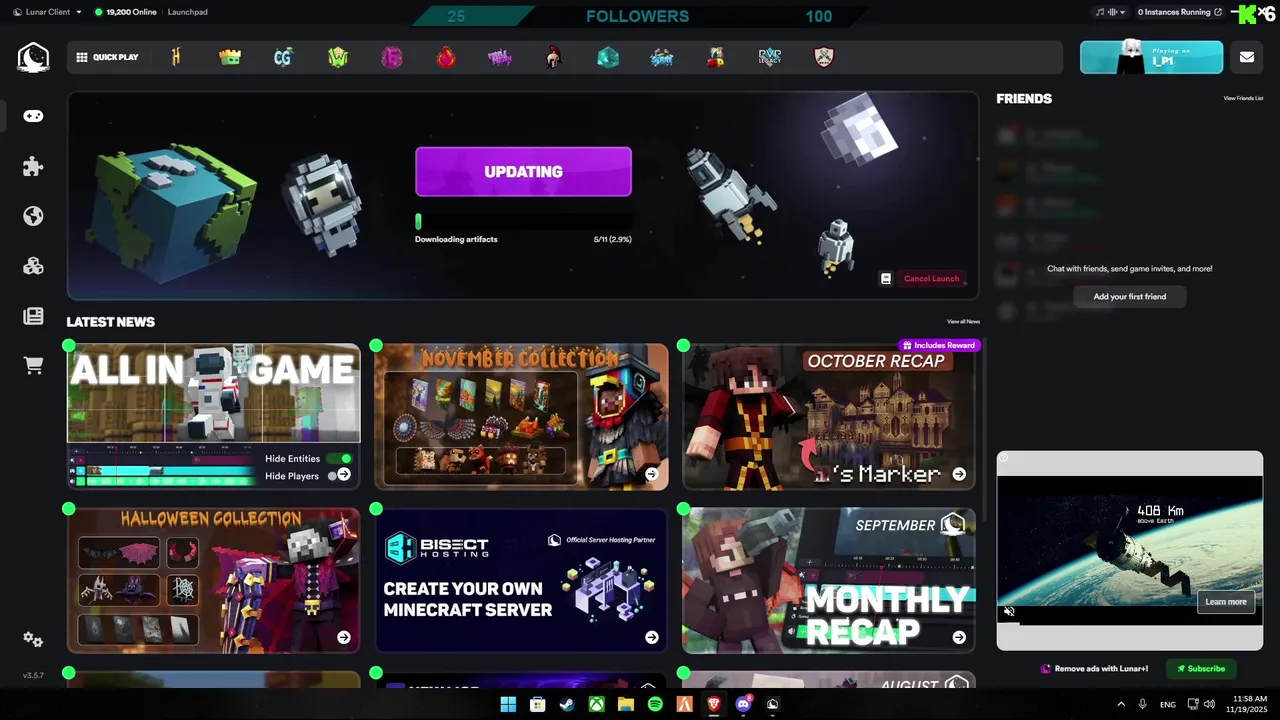Click the launch log icon beside Cancel Launch
The height and width of the screenshot is (720, 1280).
click(x=886, y=279)
